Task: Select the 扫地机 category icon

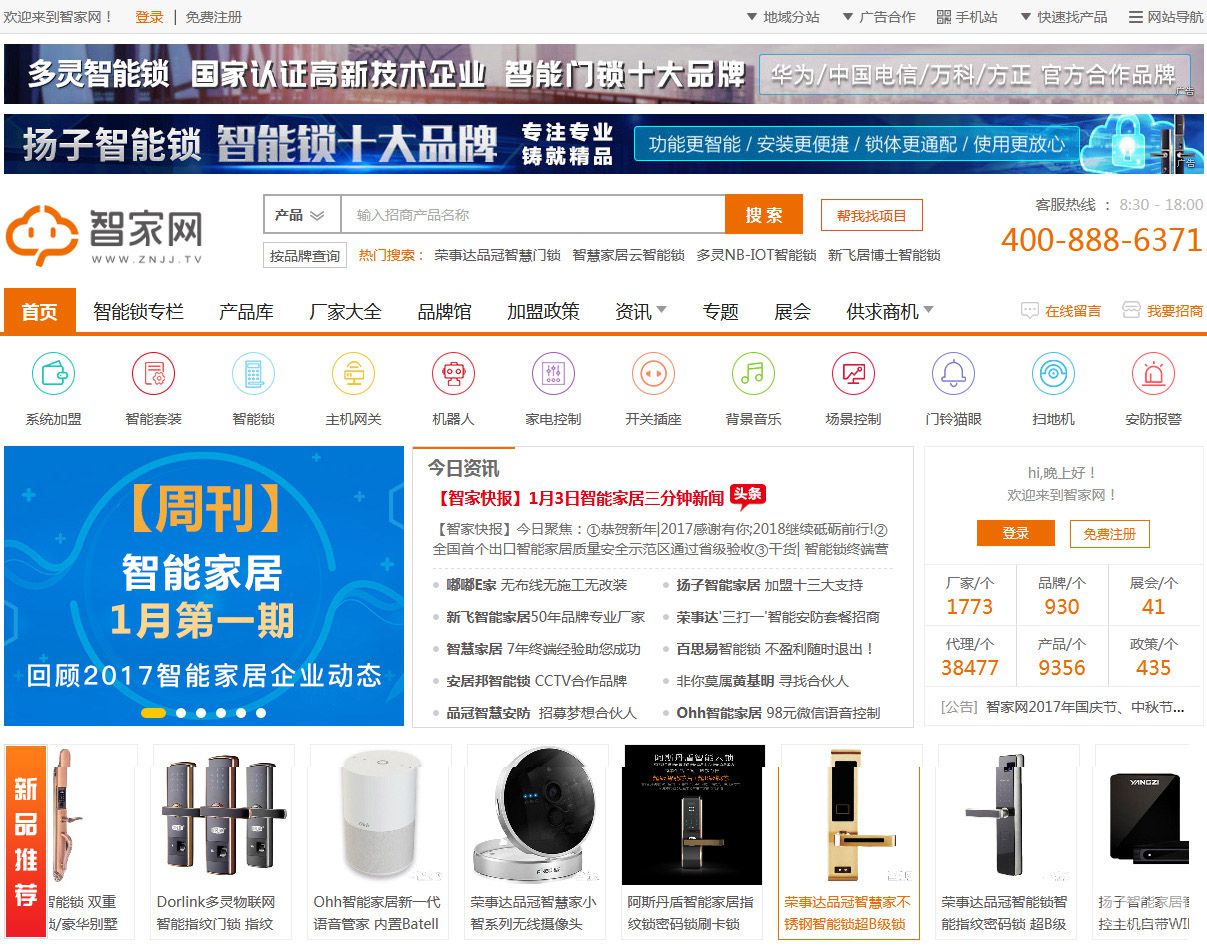Action: click(1054, 374)
